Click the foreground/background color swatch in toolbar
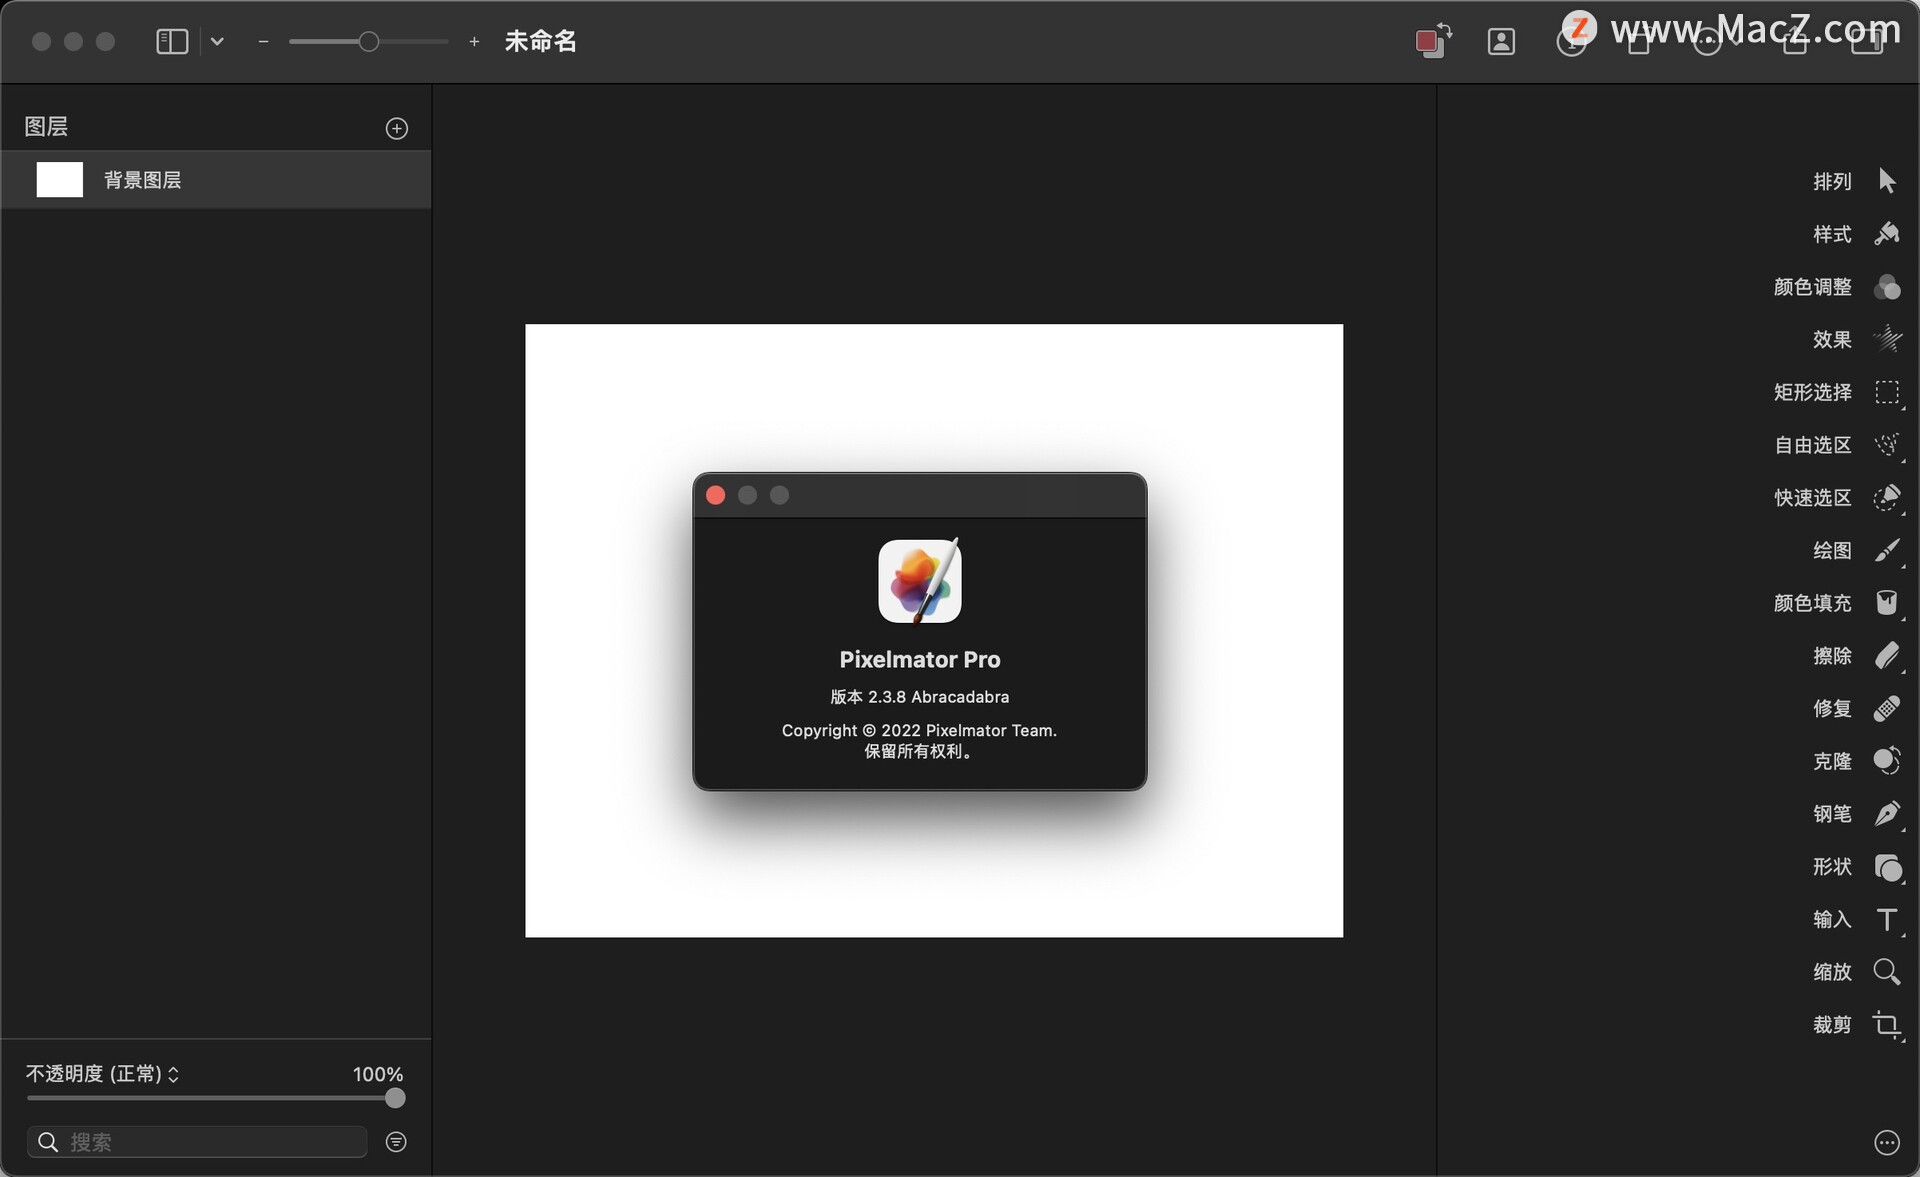Viewport: 1920px width, 1177px height. click(x=1433, y=41)
